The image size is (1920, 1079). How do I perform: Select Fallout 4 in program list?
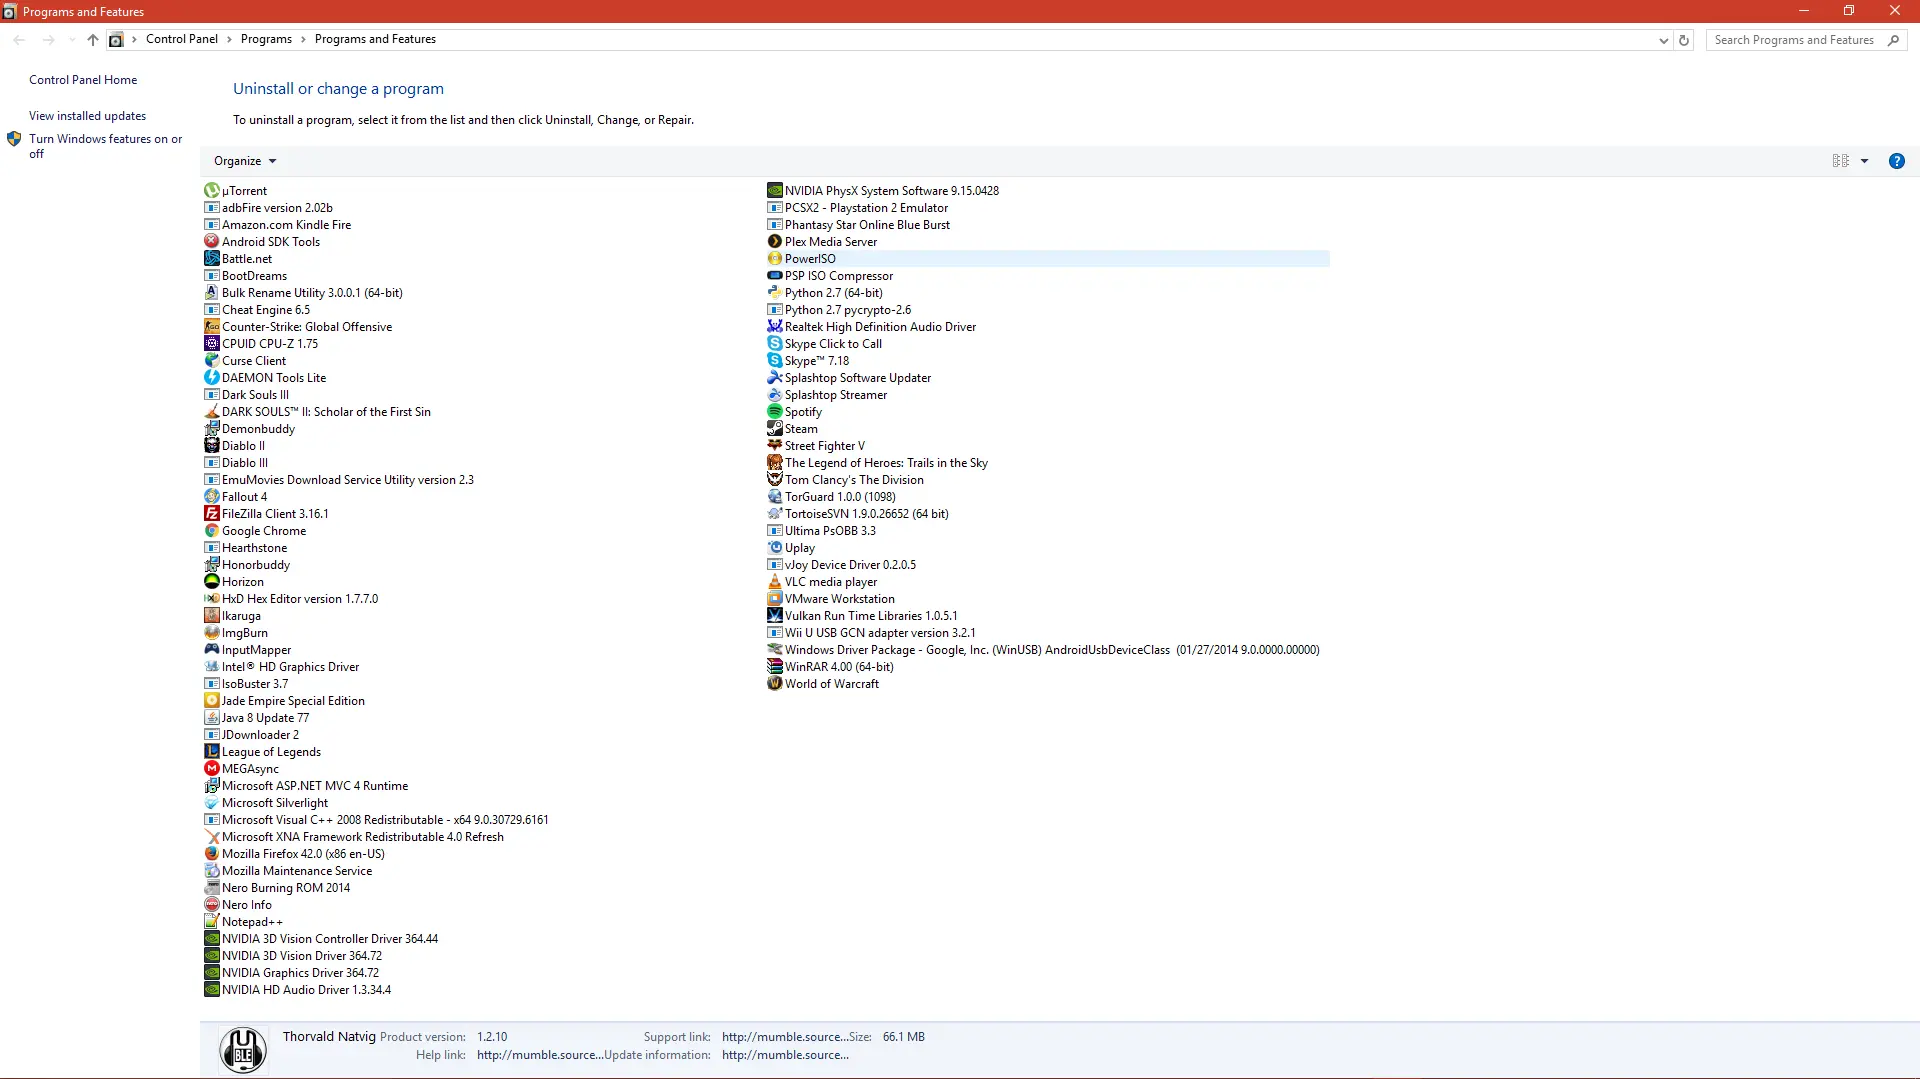(x=236, y=496)
